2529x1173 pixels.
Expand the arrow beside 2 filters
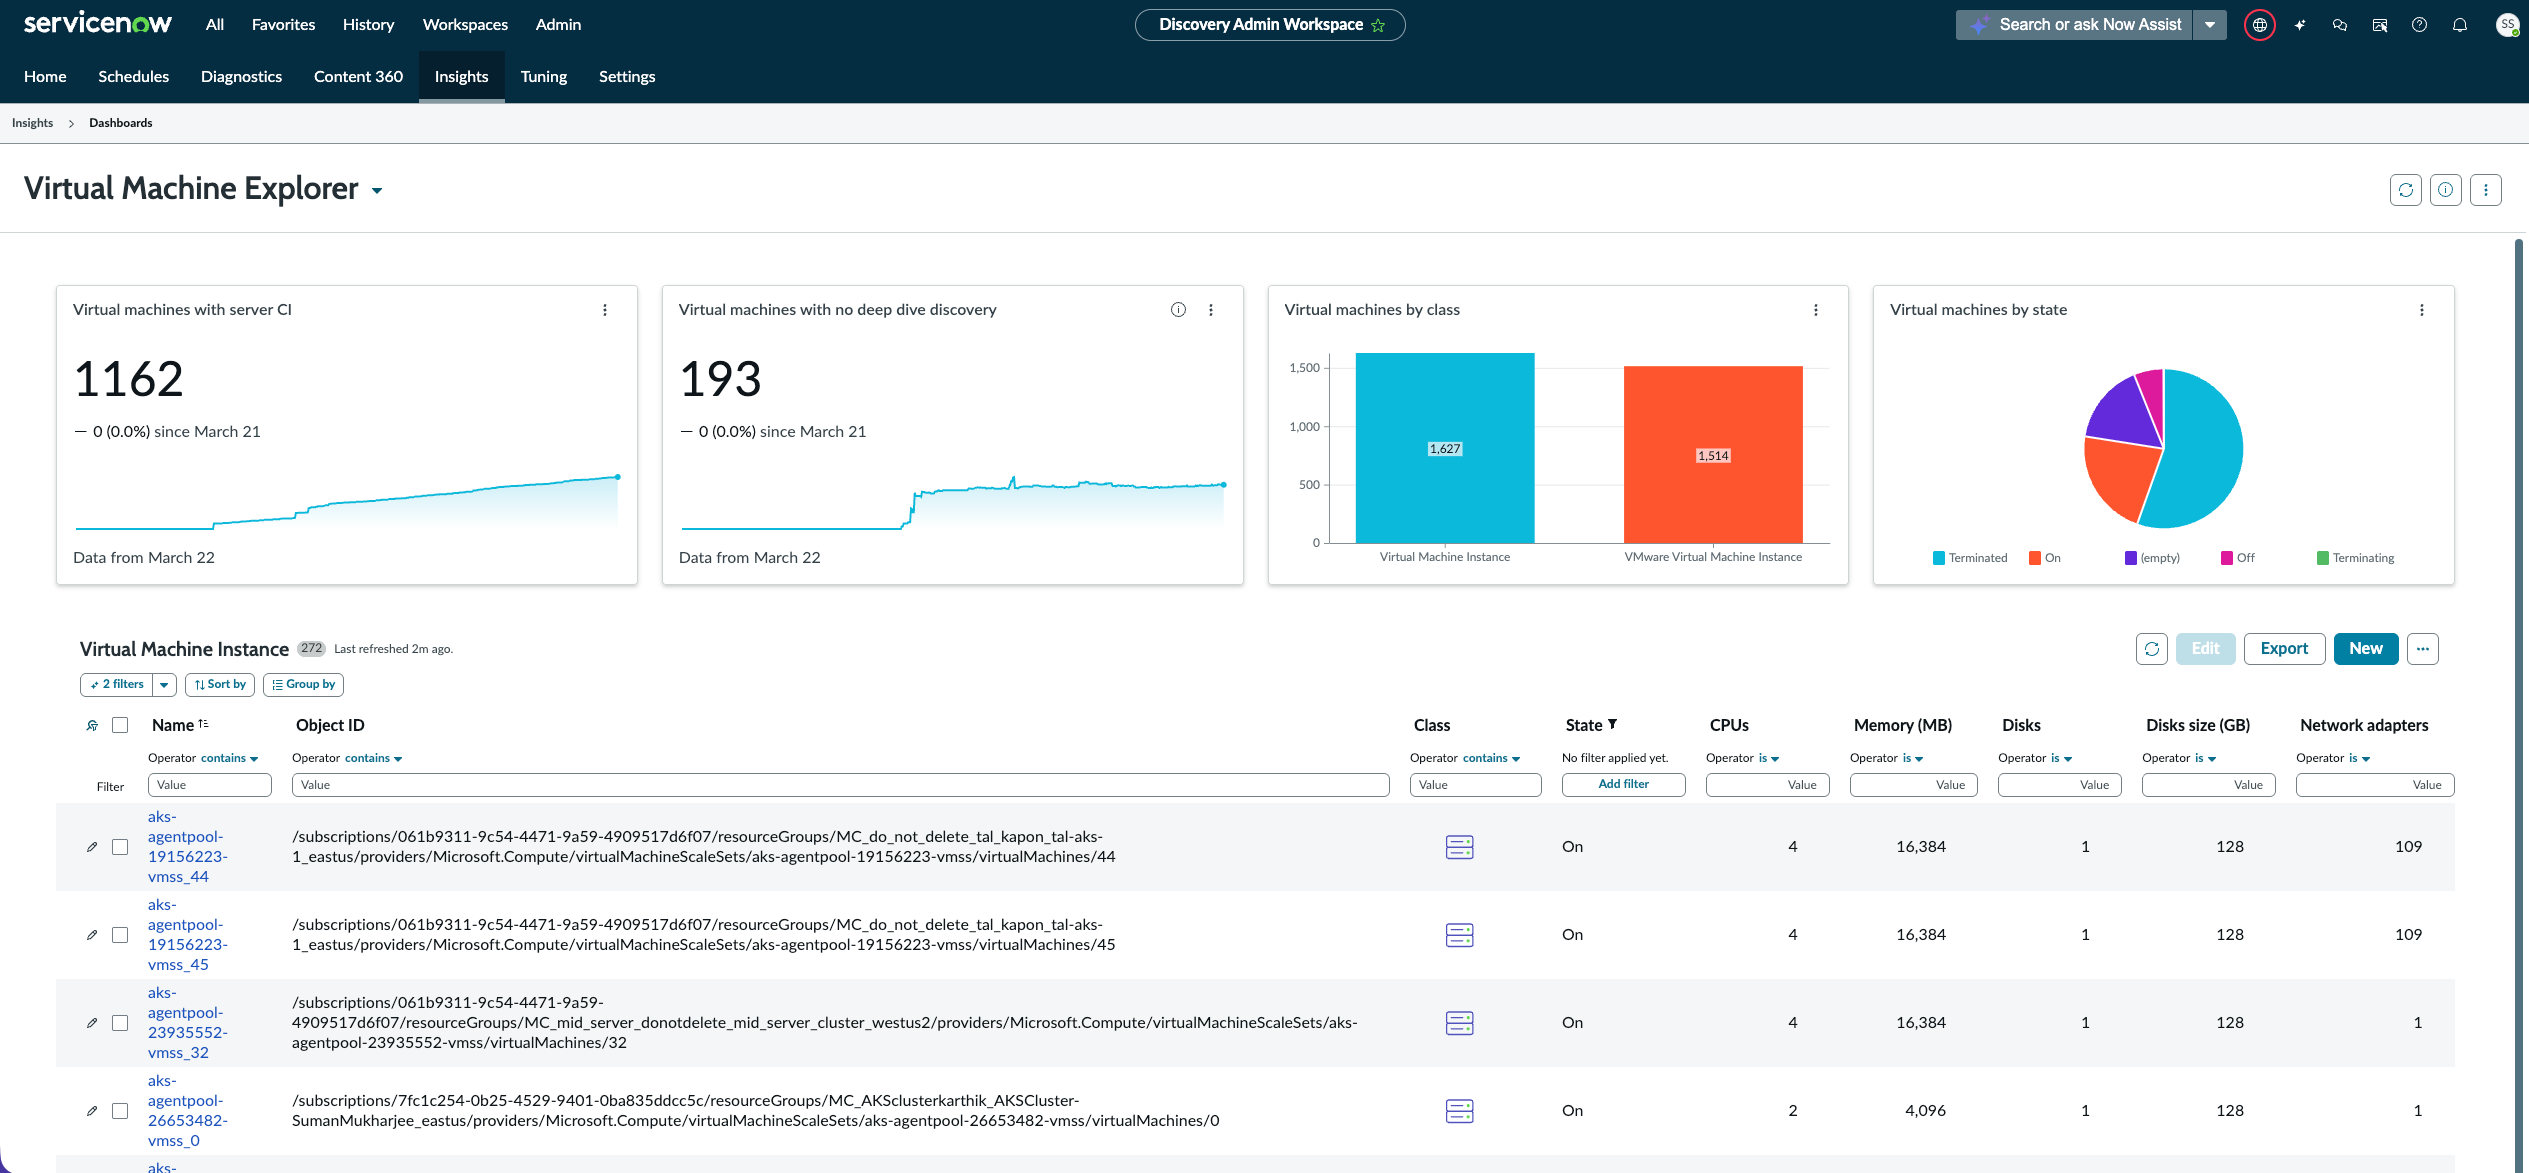point(164,685)
